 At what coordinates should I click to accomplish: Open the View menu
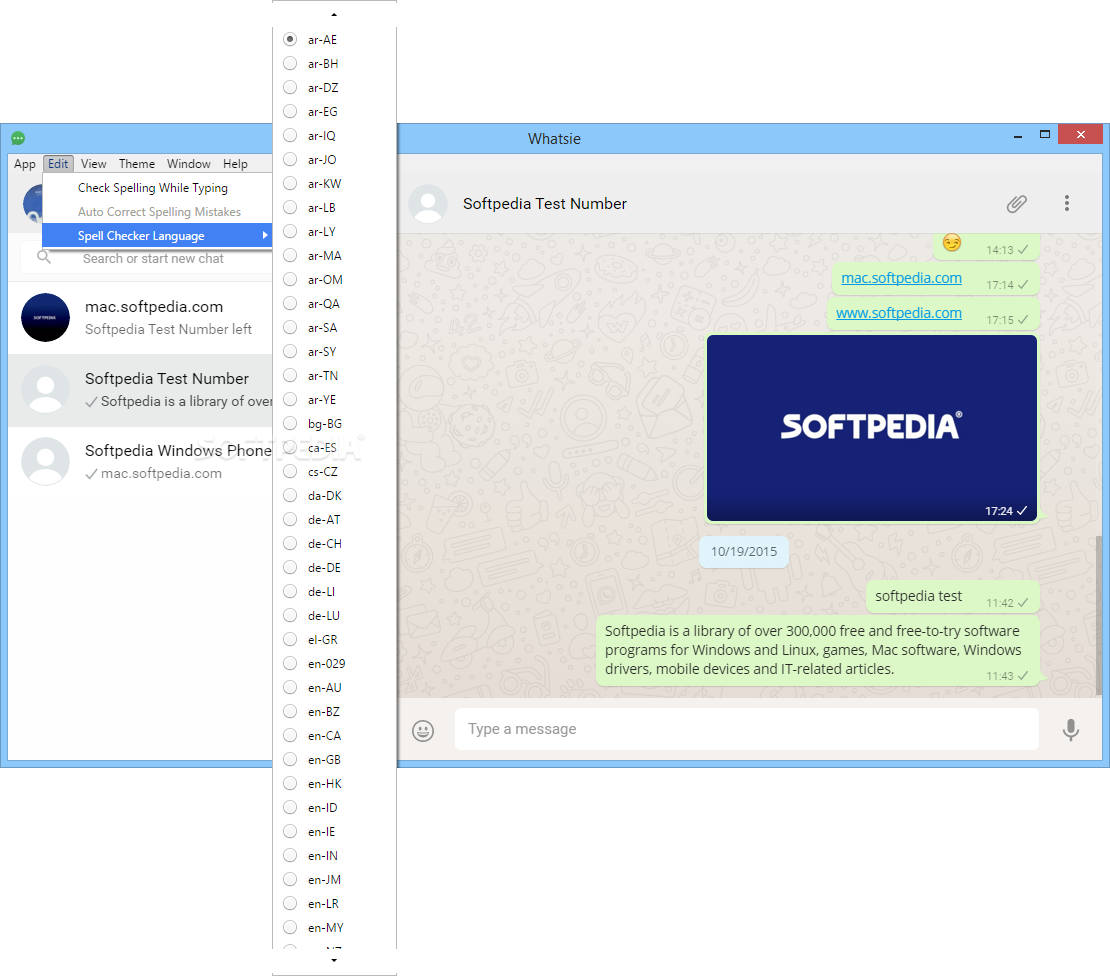[93, 164]
